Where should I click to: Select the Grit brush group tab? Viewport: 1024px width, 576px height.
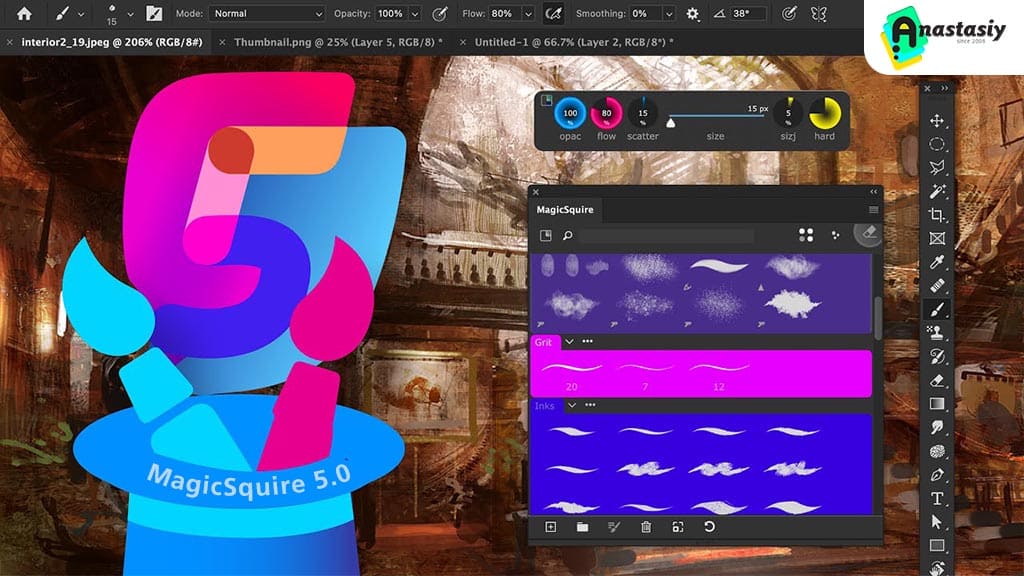[x=544, y=342]
